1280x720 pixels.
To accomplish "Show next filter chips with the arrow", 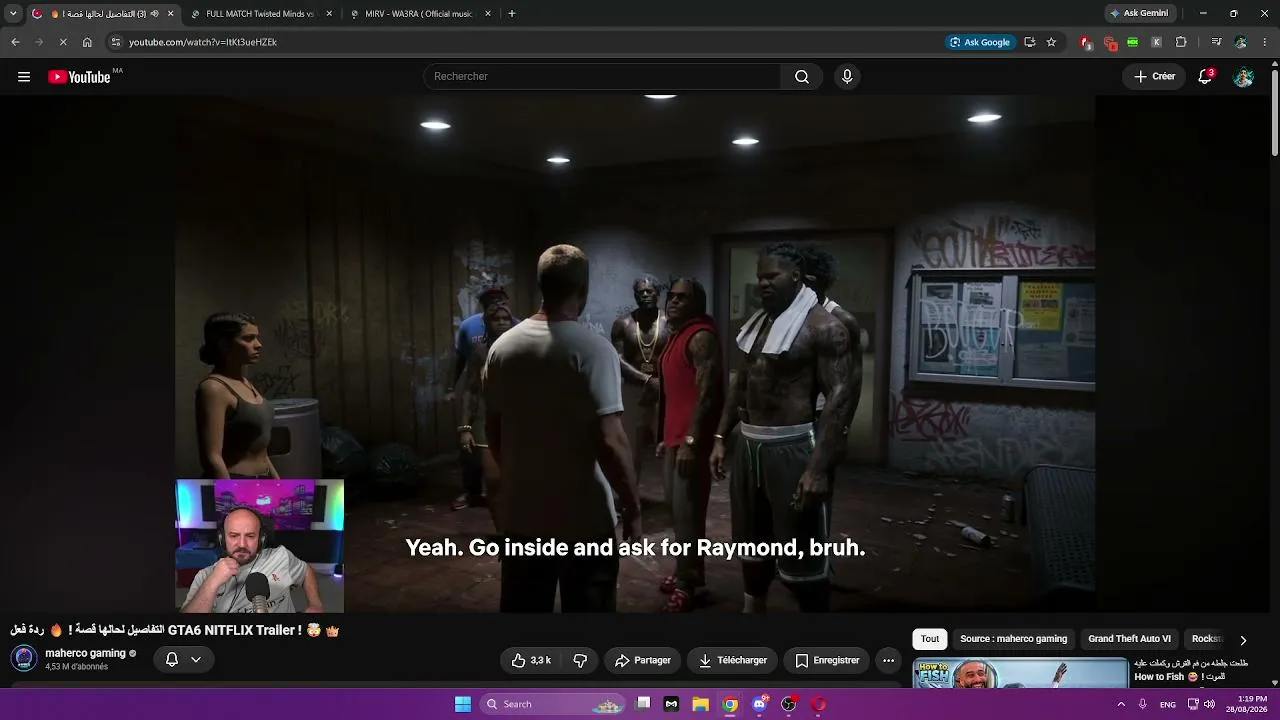I will point(1243,640).
